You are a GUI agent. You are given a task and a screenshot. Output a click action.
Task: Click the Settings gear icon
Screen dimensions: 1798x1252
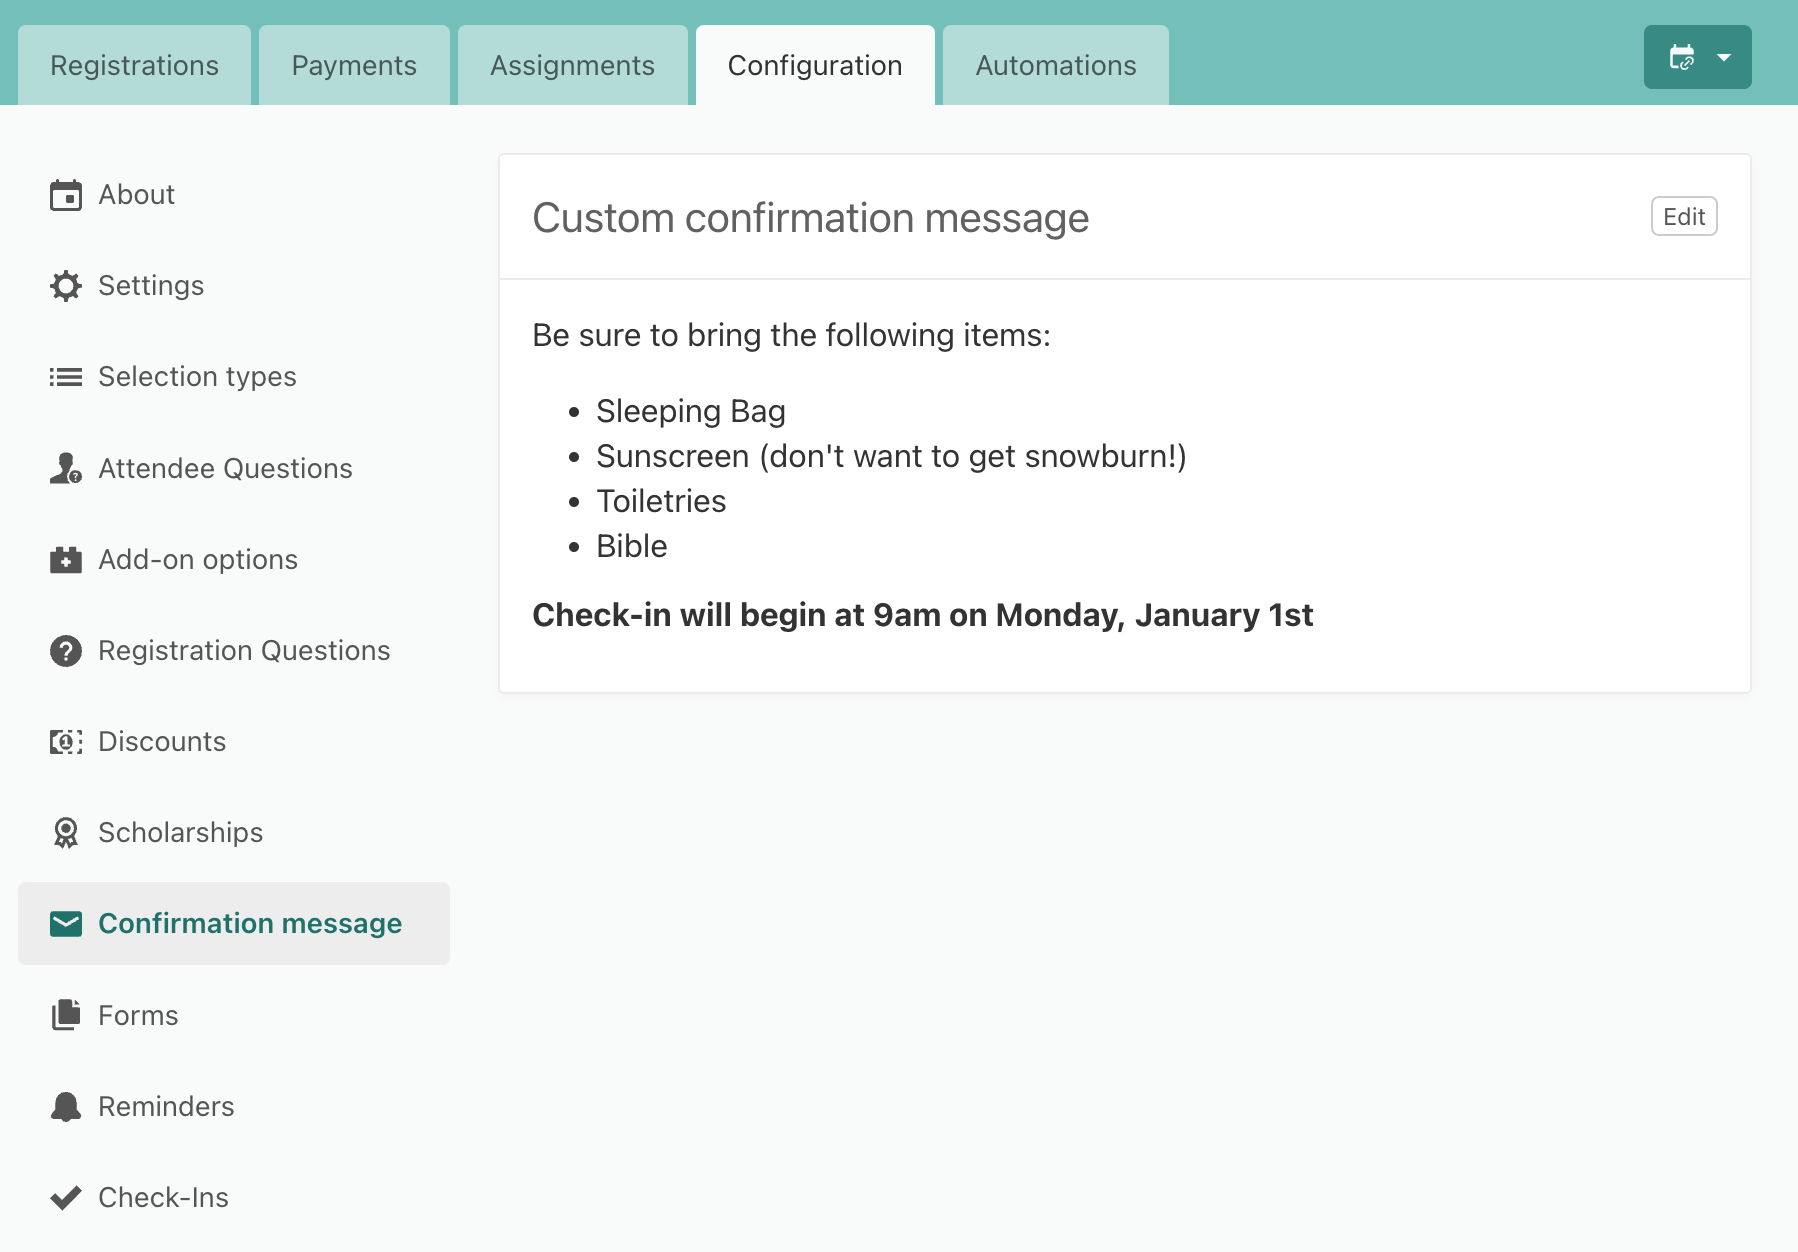[x=66, y=286]
